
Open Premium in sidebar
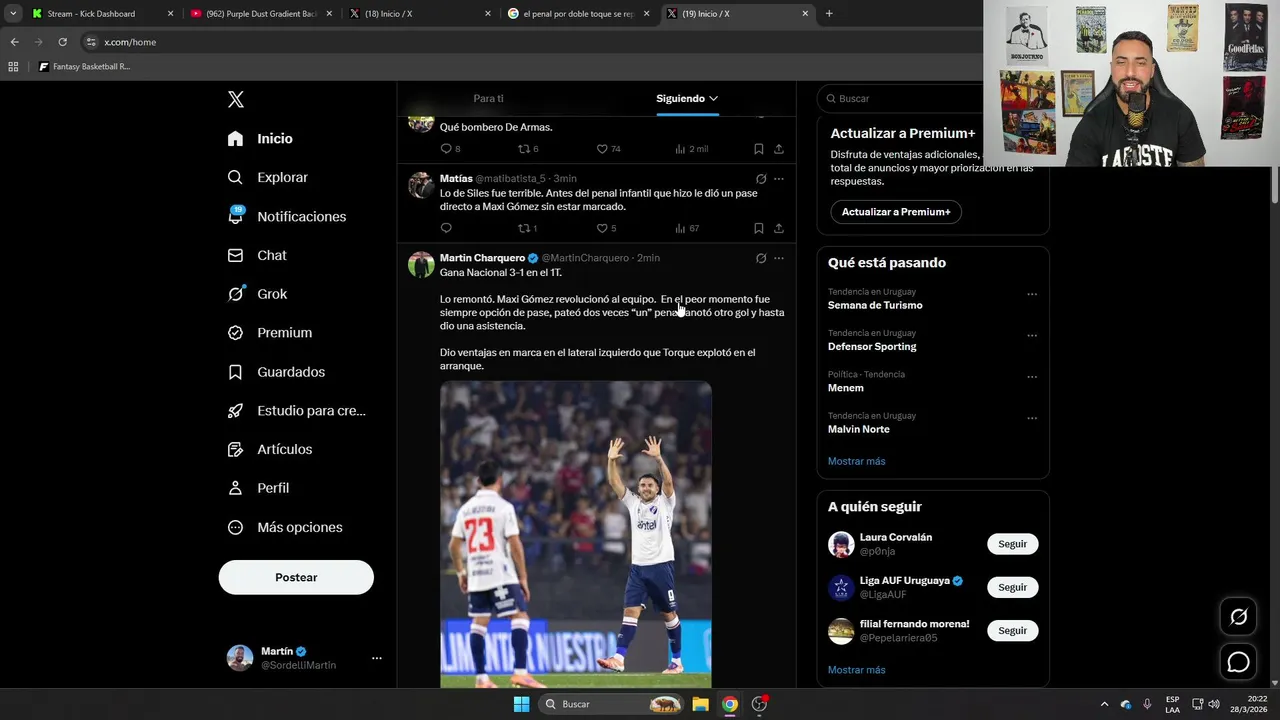pyautogui.click(x=270, y=333)
